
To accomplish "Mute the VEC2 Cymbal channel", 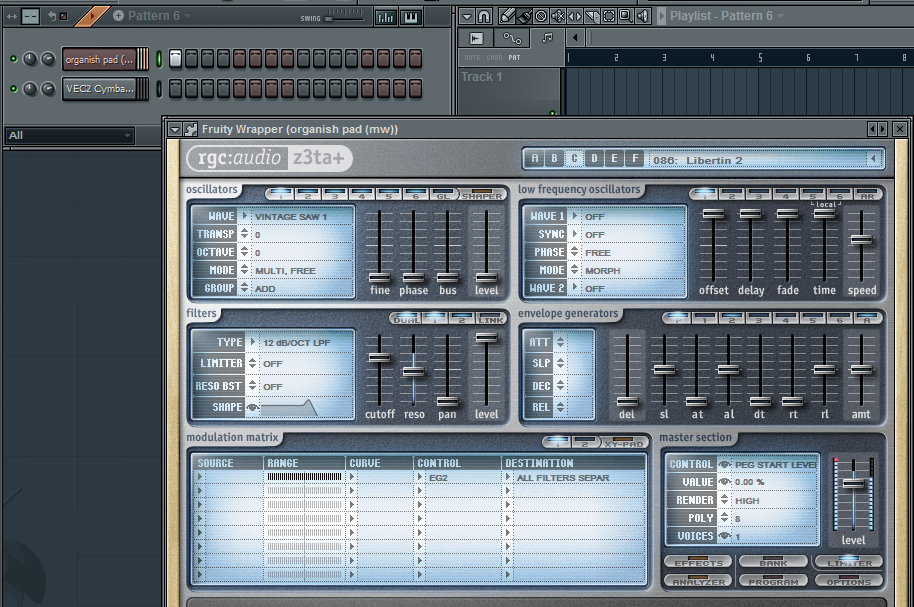I will pyautogui.click(x=13, y=89).
